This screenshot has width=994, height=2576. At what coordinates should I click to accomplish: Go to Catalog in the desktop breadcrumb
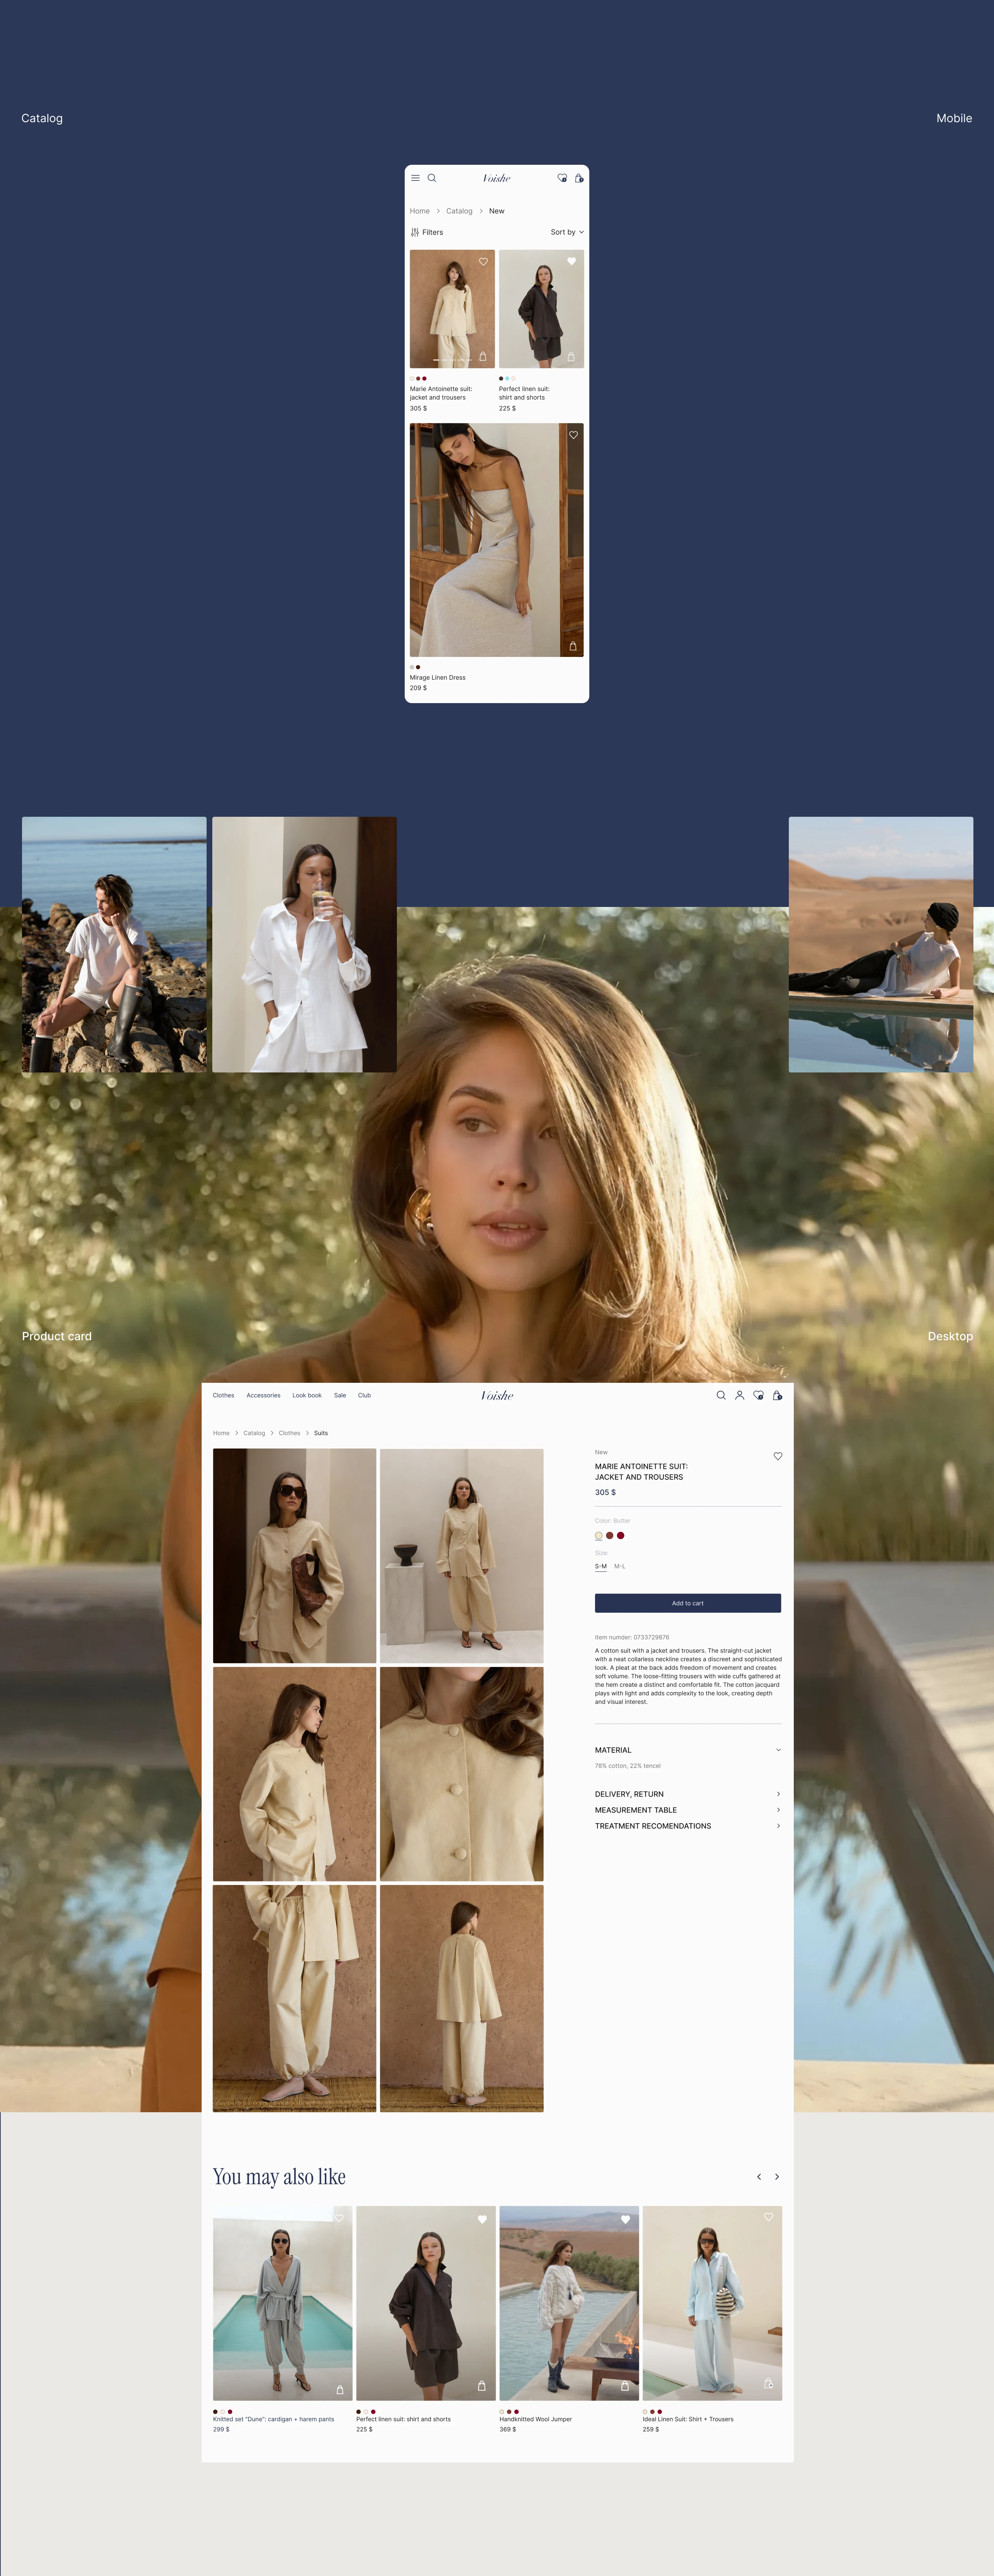tap(254, 1433)
